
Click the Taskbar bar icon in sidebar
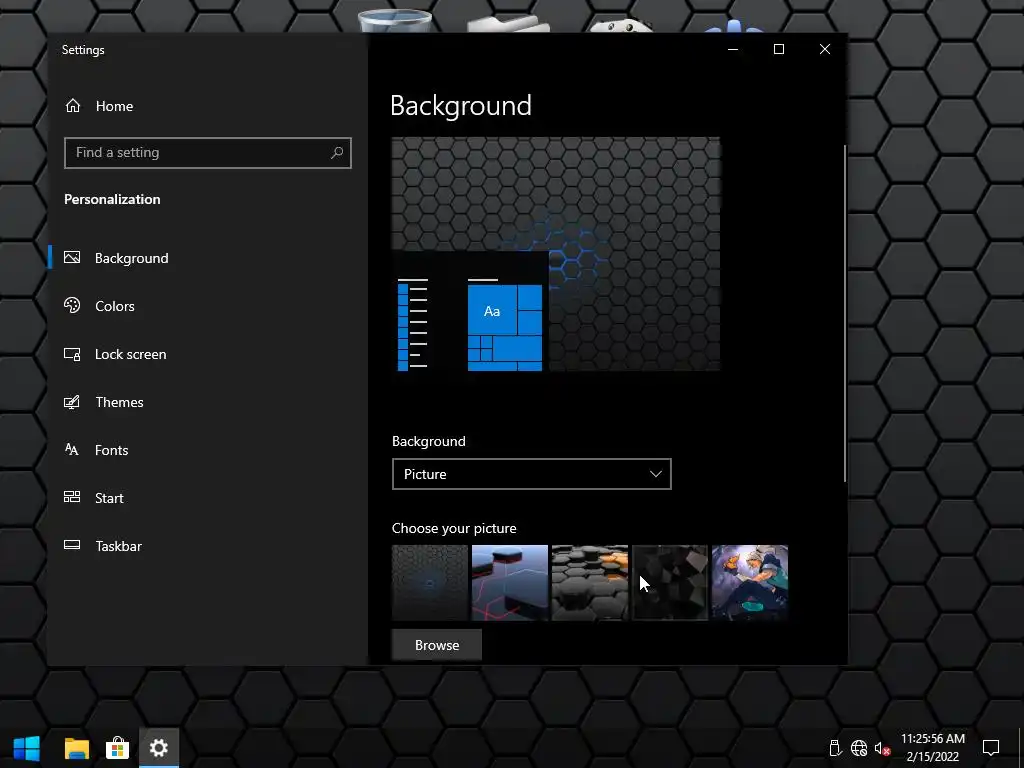(x=72, y=545)
